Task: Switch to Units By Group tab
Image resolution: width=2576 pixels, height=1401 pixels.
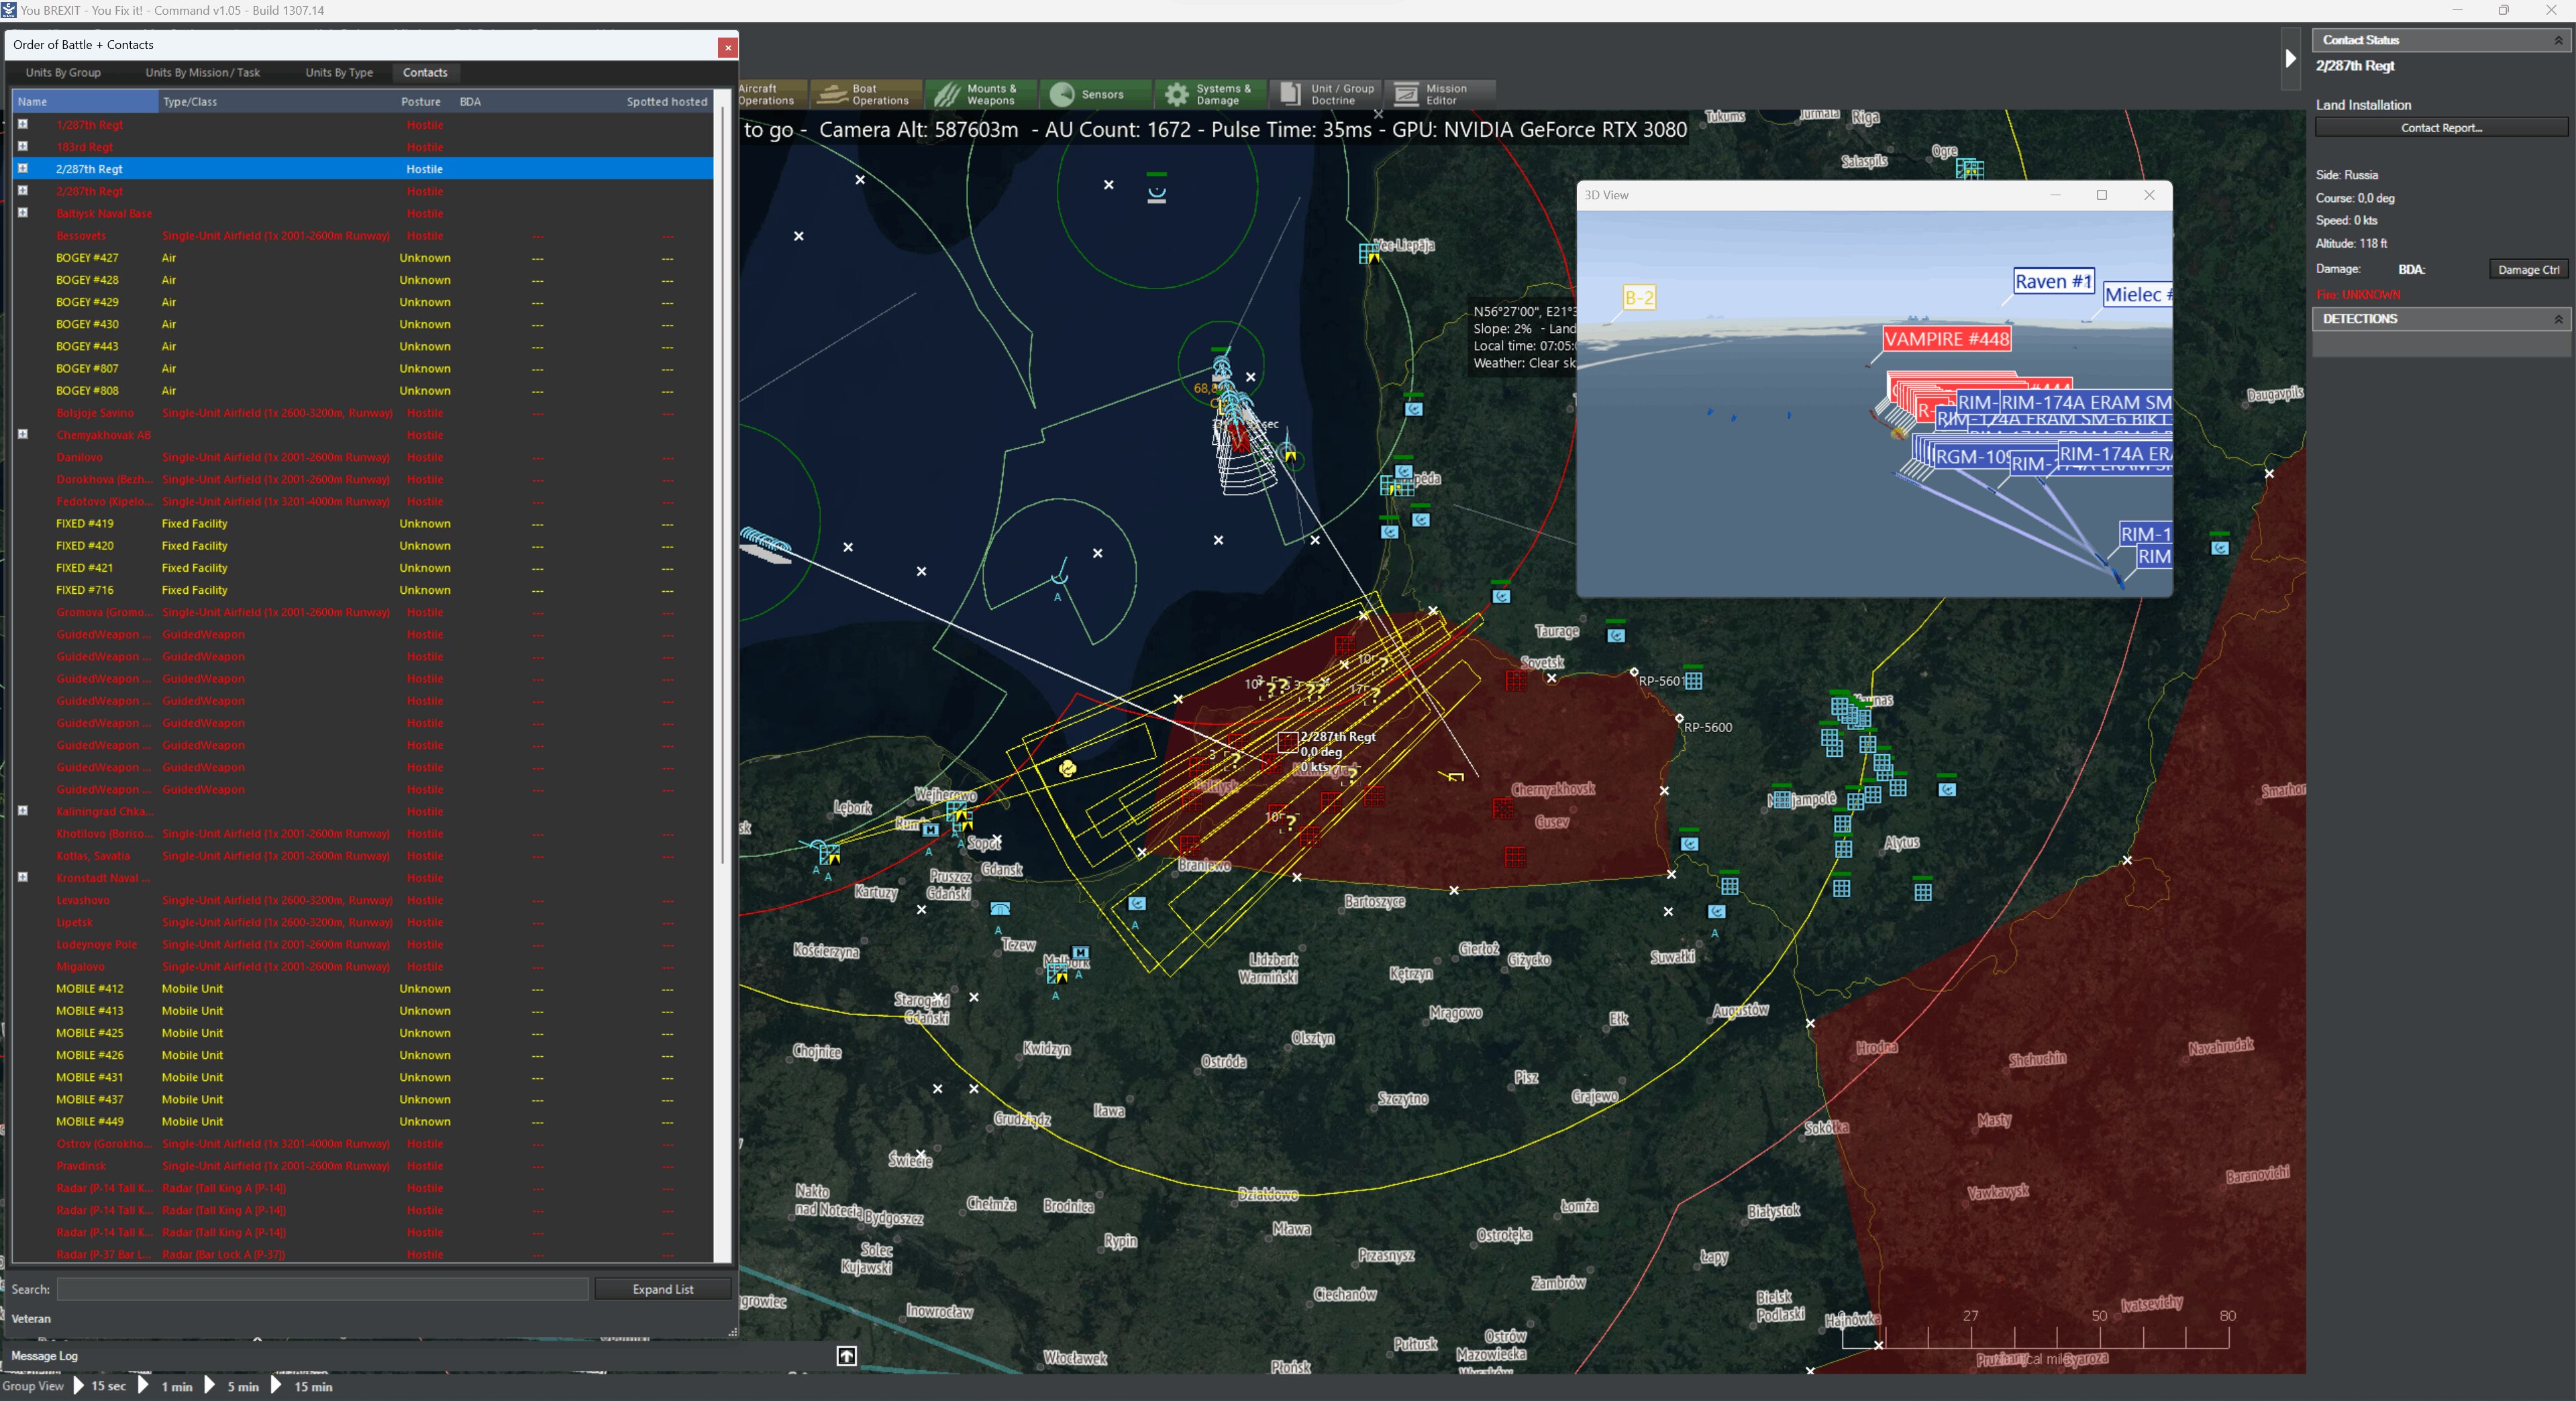Action: coord(63,73)
